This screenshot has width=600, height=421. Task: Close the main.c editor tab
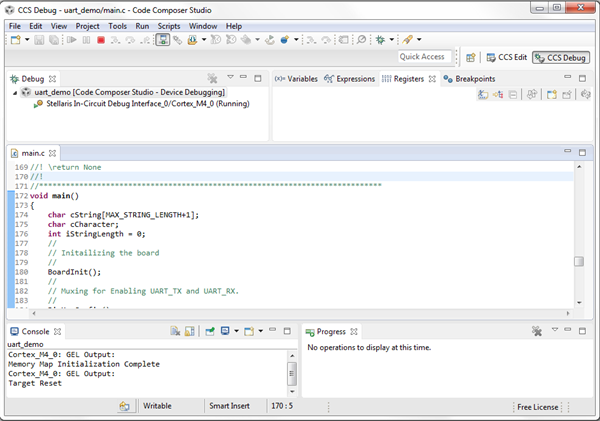click(52, 153)
